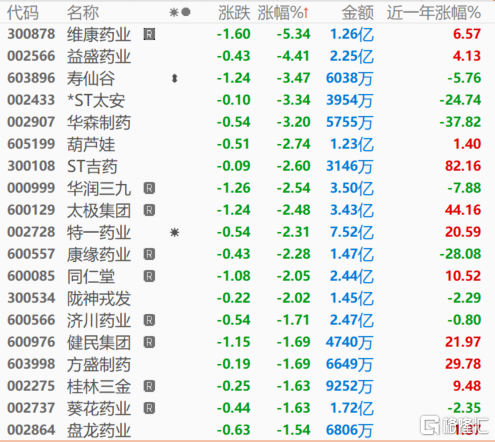Click the R badge beside 健民集团
Viewport: 495px width, 442px height.
pos(149,342)
